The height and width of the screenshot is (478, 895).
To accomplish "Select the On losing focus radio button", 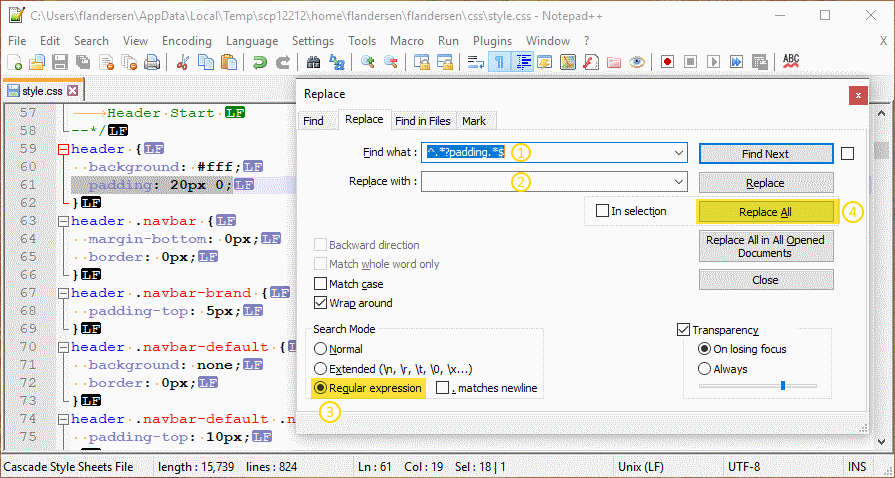I will point(705,349).
